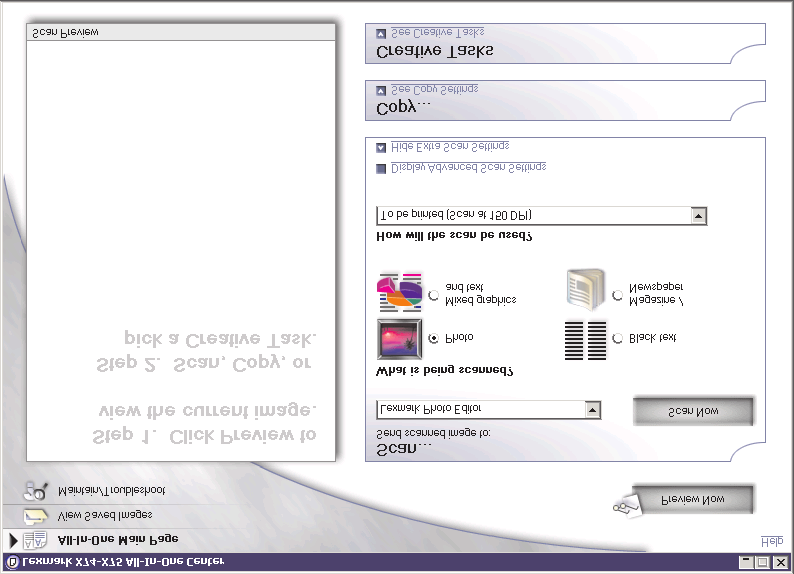Expand the See Creative Tasks section

click(x=381, y=33)
